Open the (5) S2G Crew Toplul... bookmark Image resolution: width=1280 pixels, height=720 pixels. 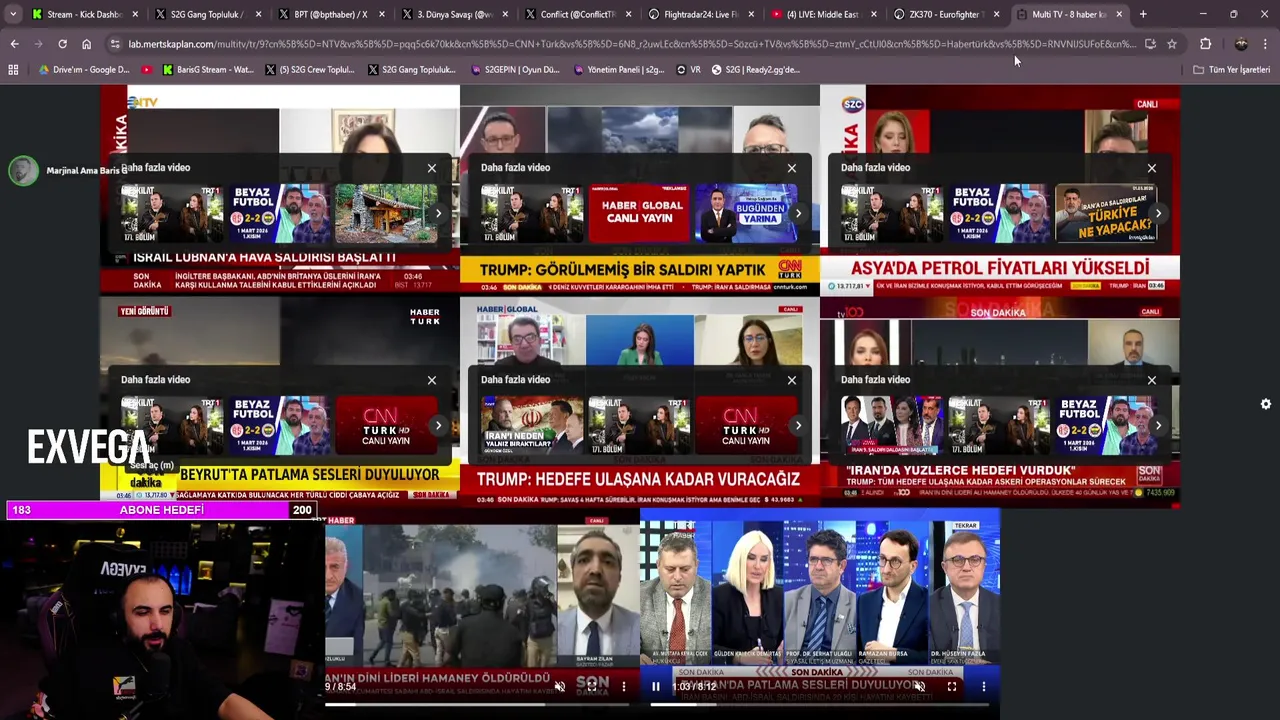click(310, 70)
